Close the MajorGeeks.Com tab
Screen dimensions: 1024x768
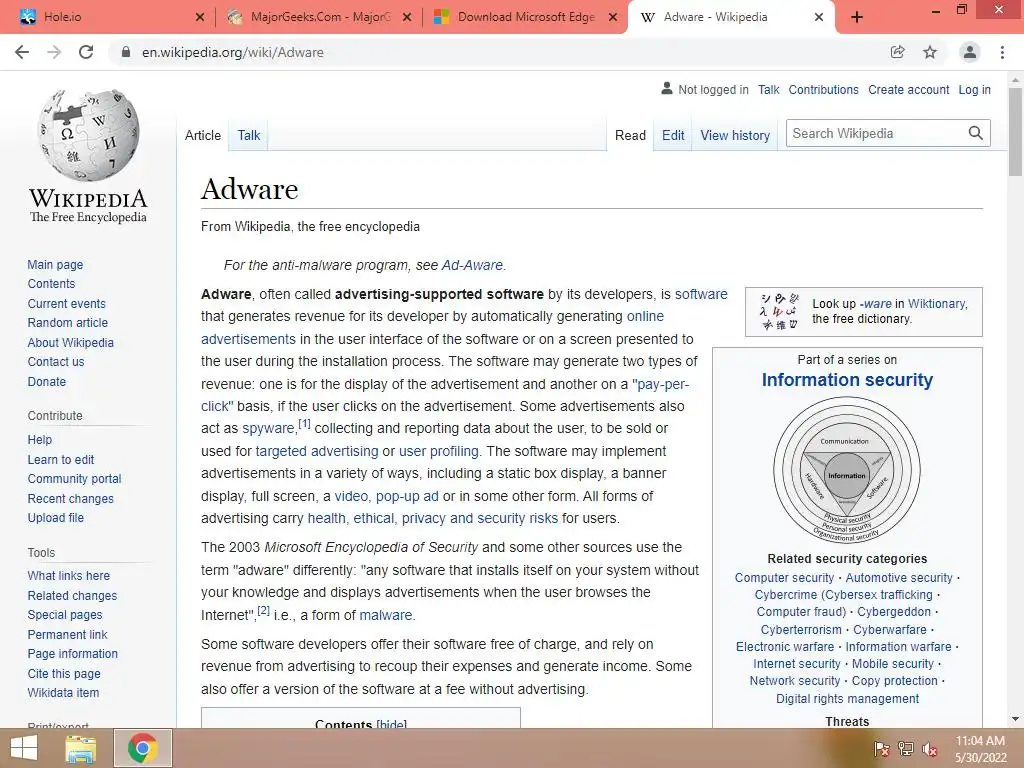point(407,18)
